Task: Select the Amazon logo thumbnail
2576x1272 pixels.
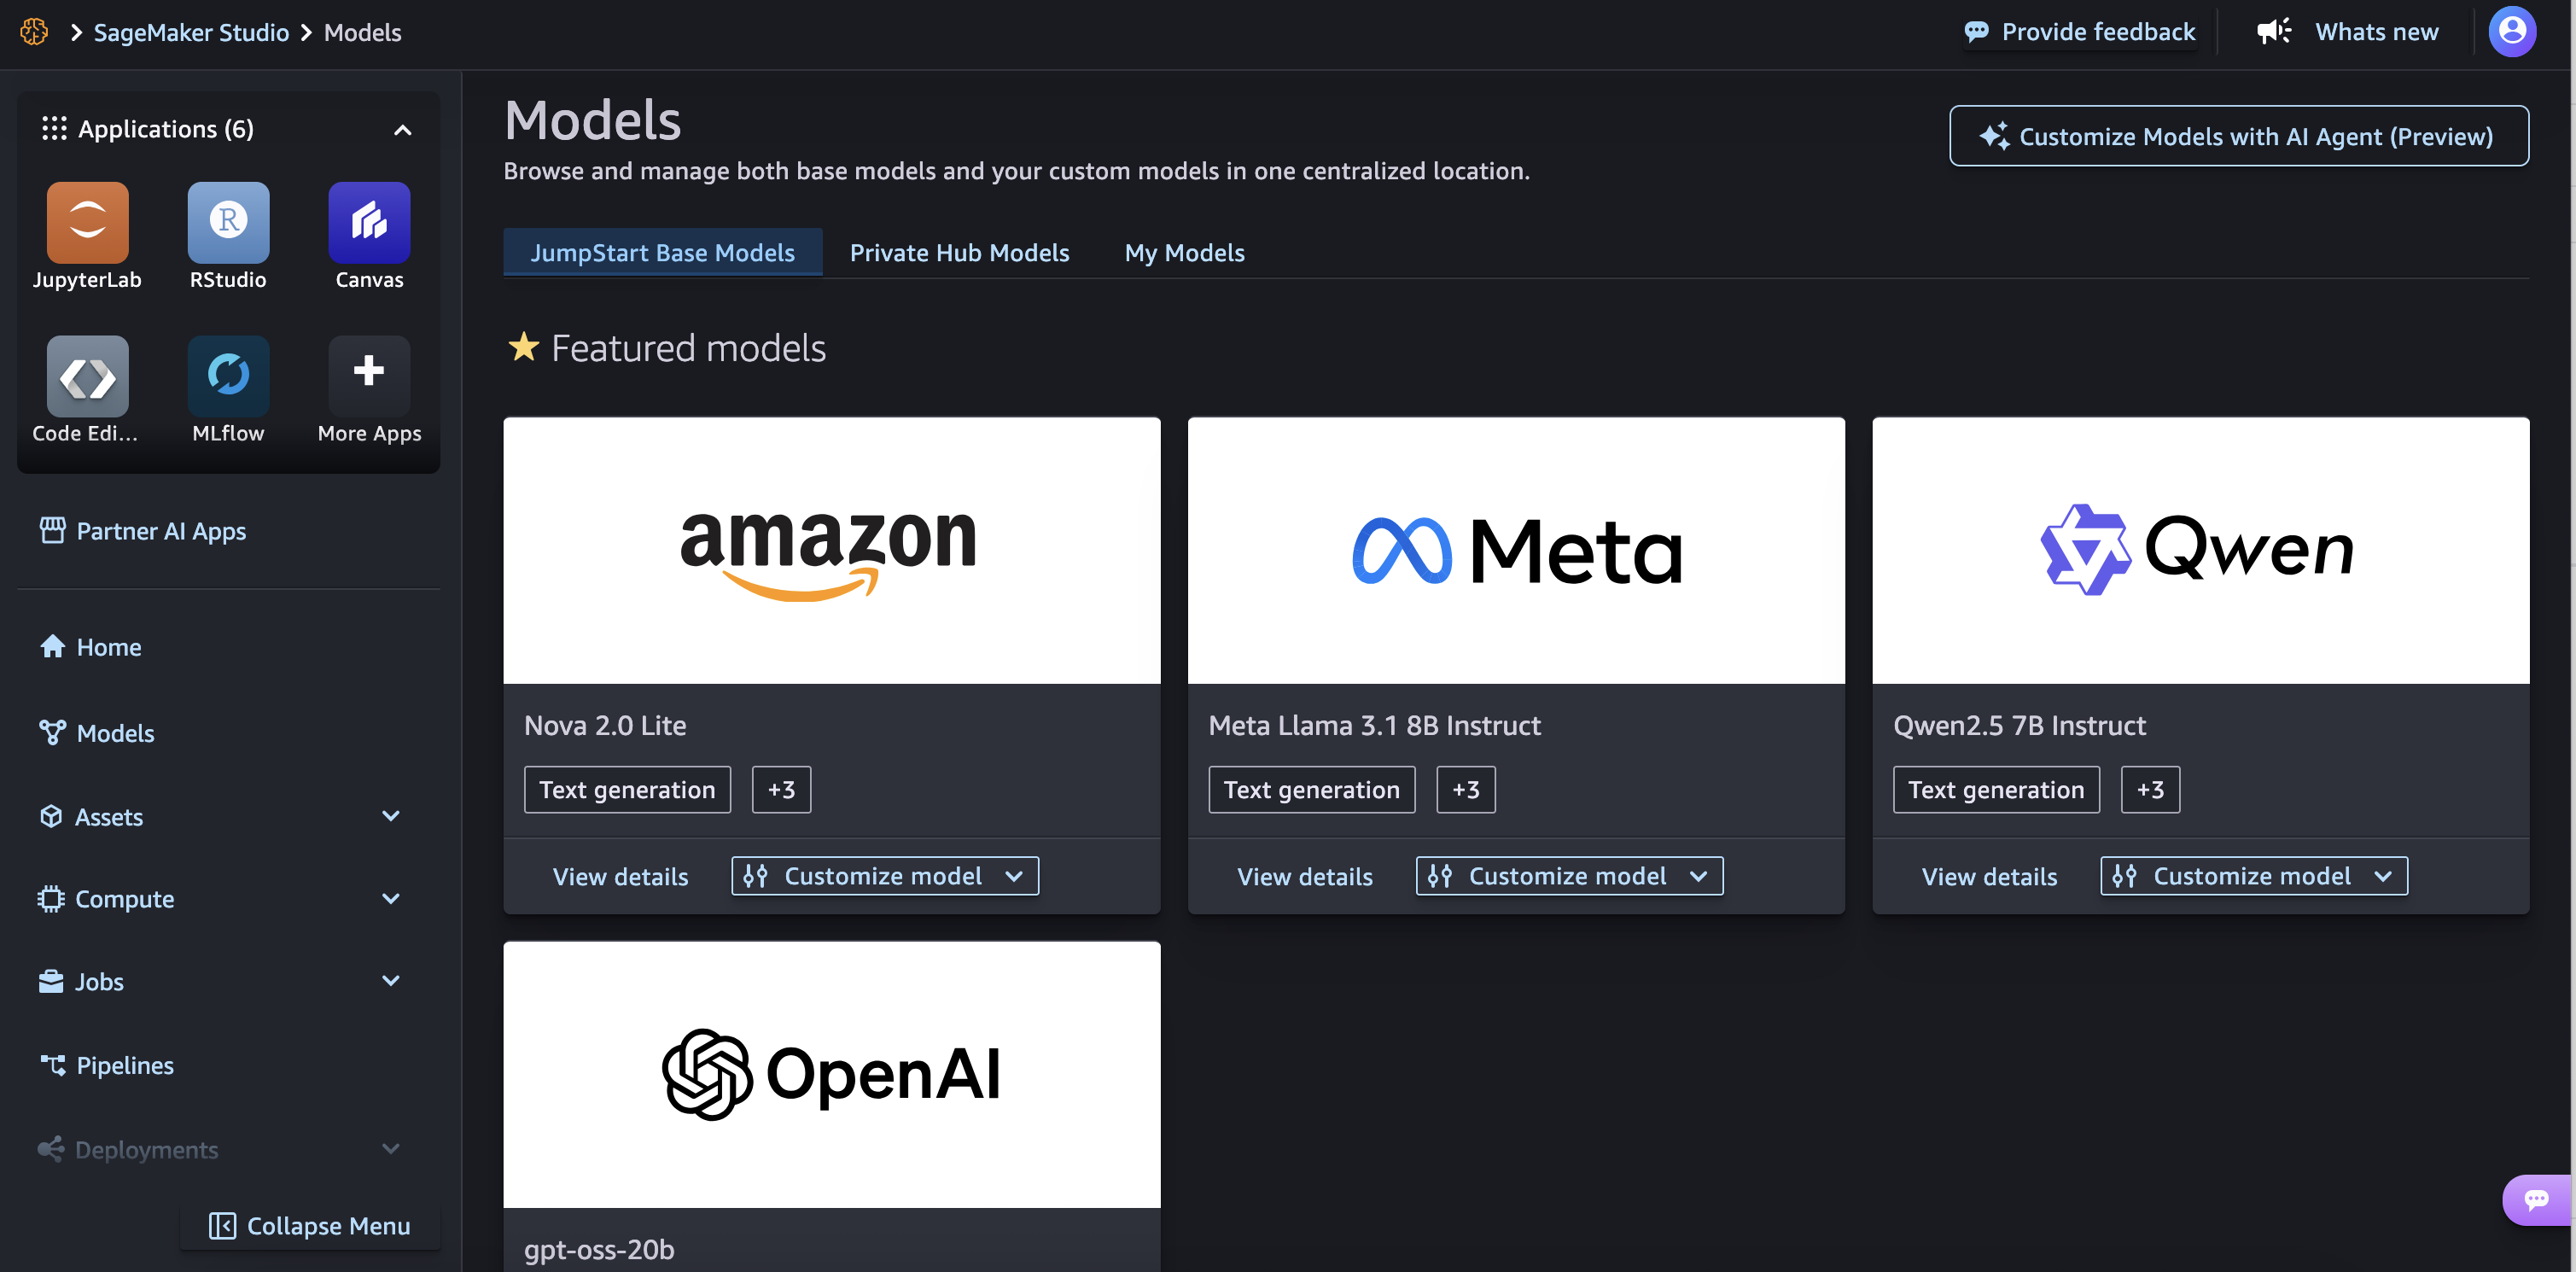Action: pos(832,550)
